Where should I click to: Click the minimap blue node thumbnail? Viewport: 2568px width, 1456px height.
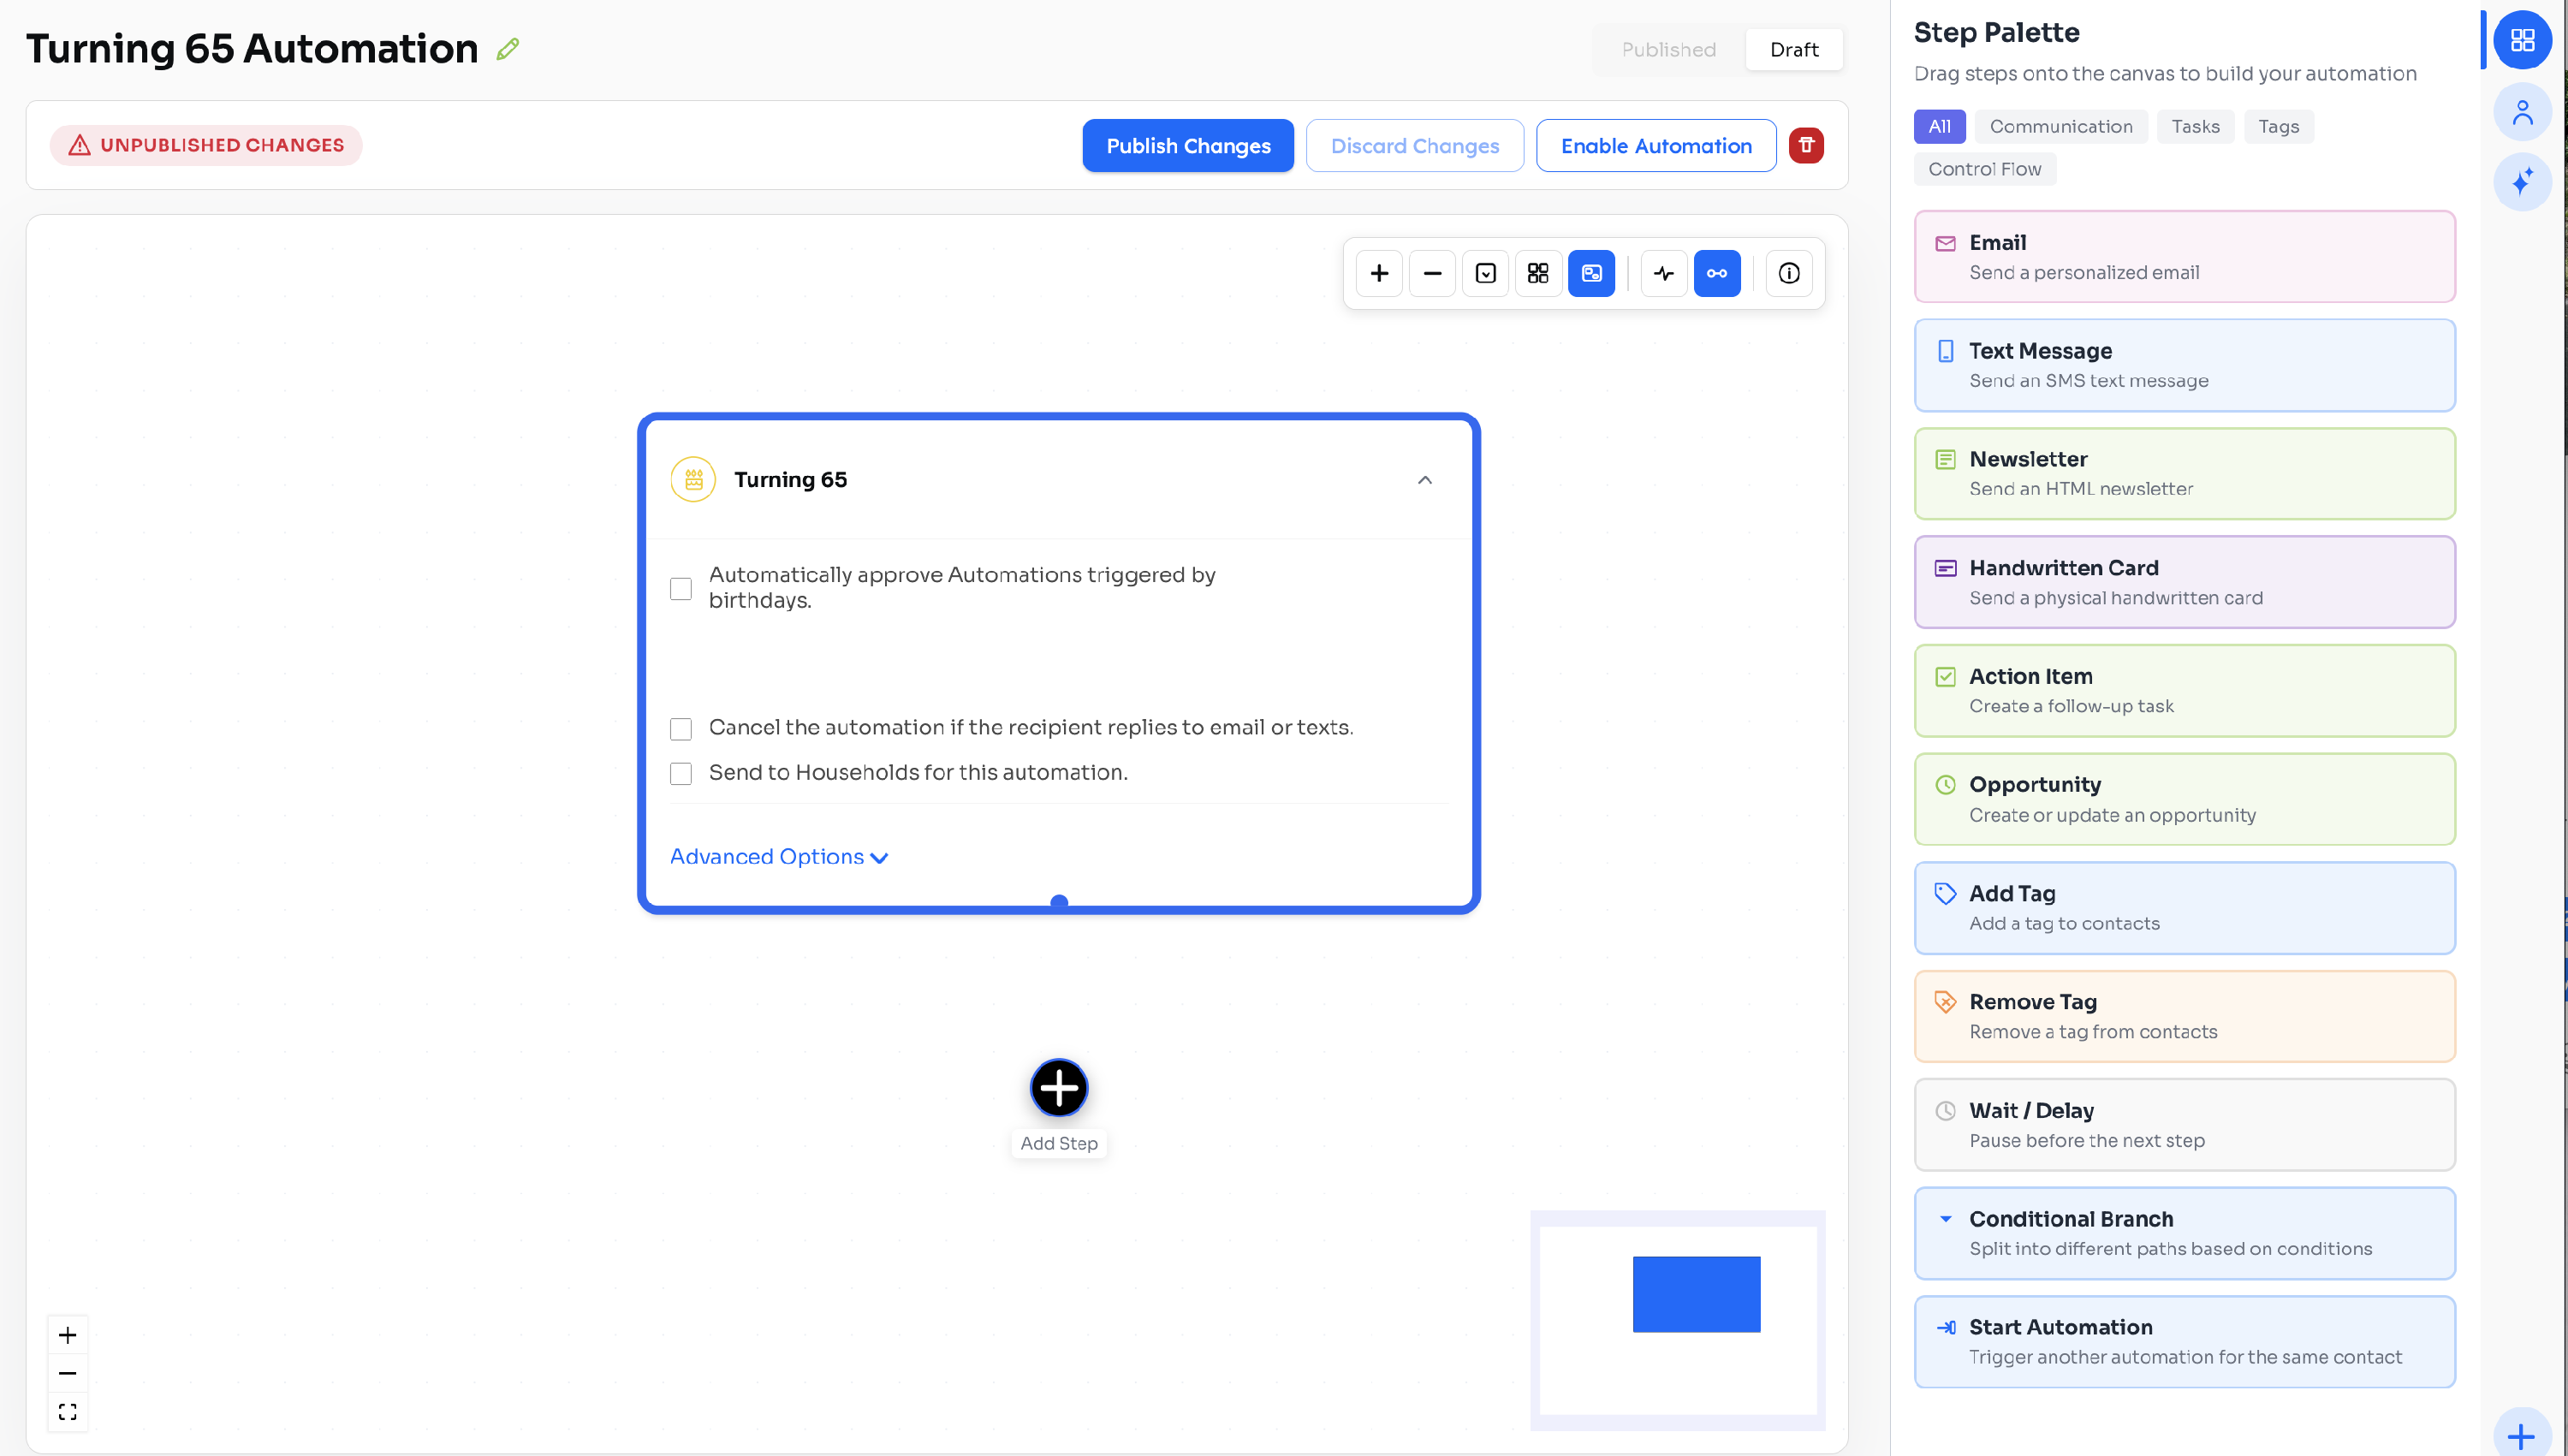(x=1696, y=1294)
